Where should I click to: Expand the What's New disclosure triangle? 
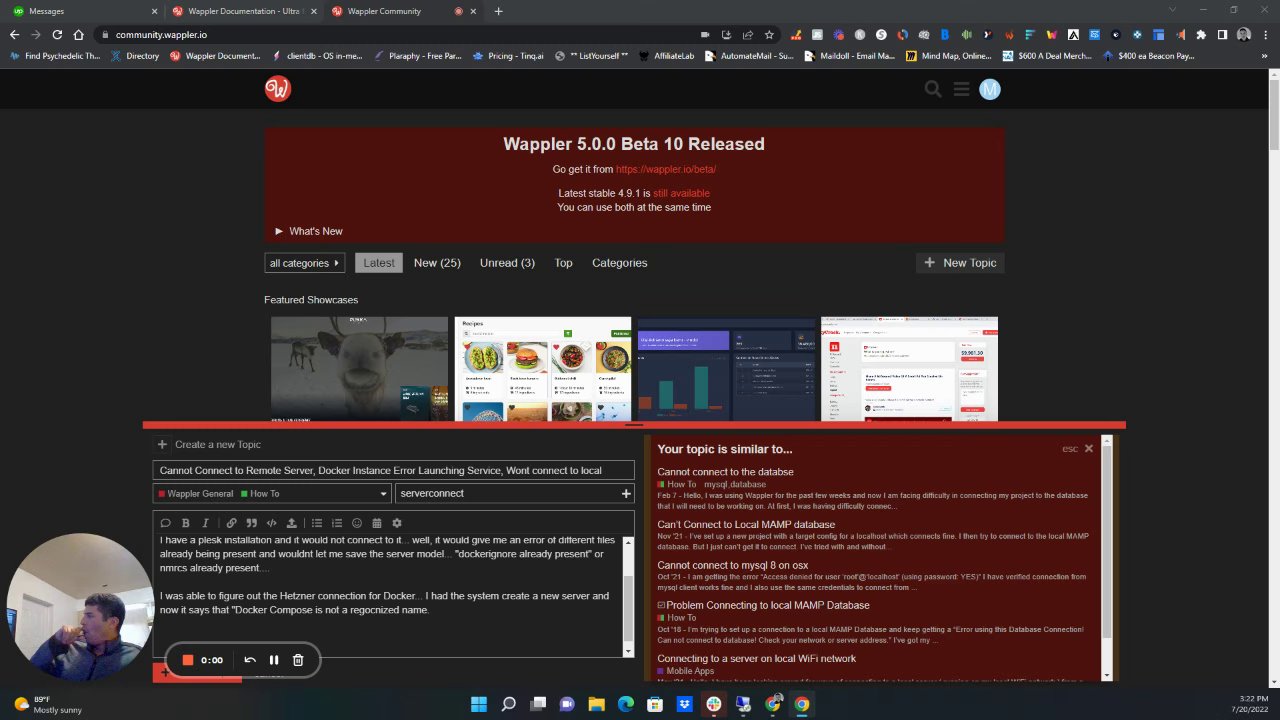tap(279, 231)
